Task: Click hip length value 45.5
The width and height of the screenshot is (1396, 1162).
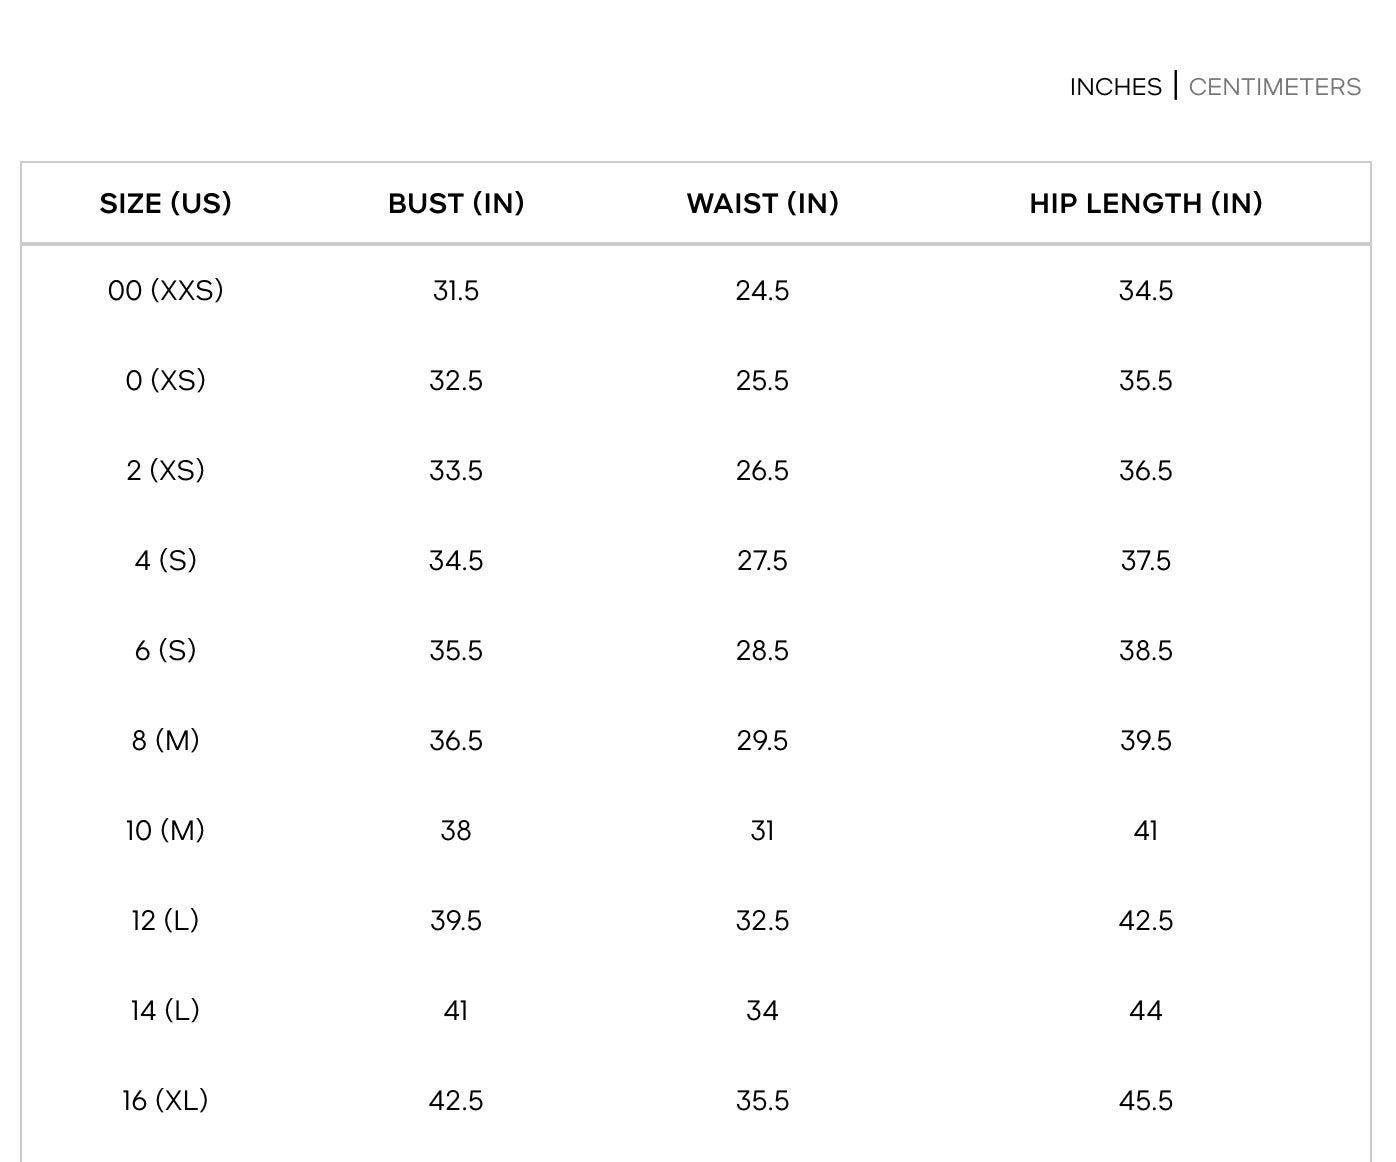Action: click(1145, 1100)
